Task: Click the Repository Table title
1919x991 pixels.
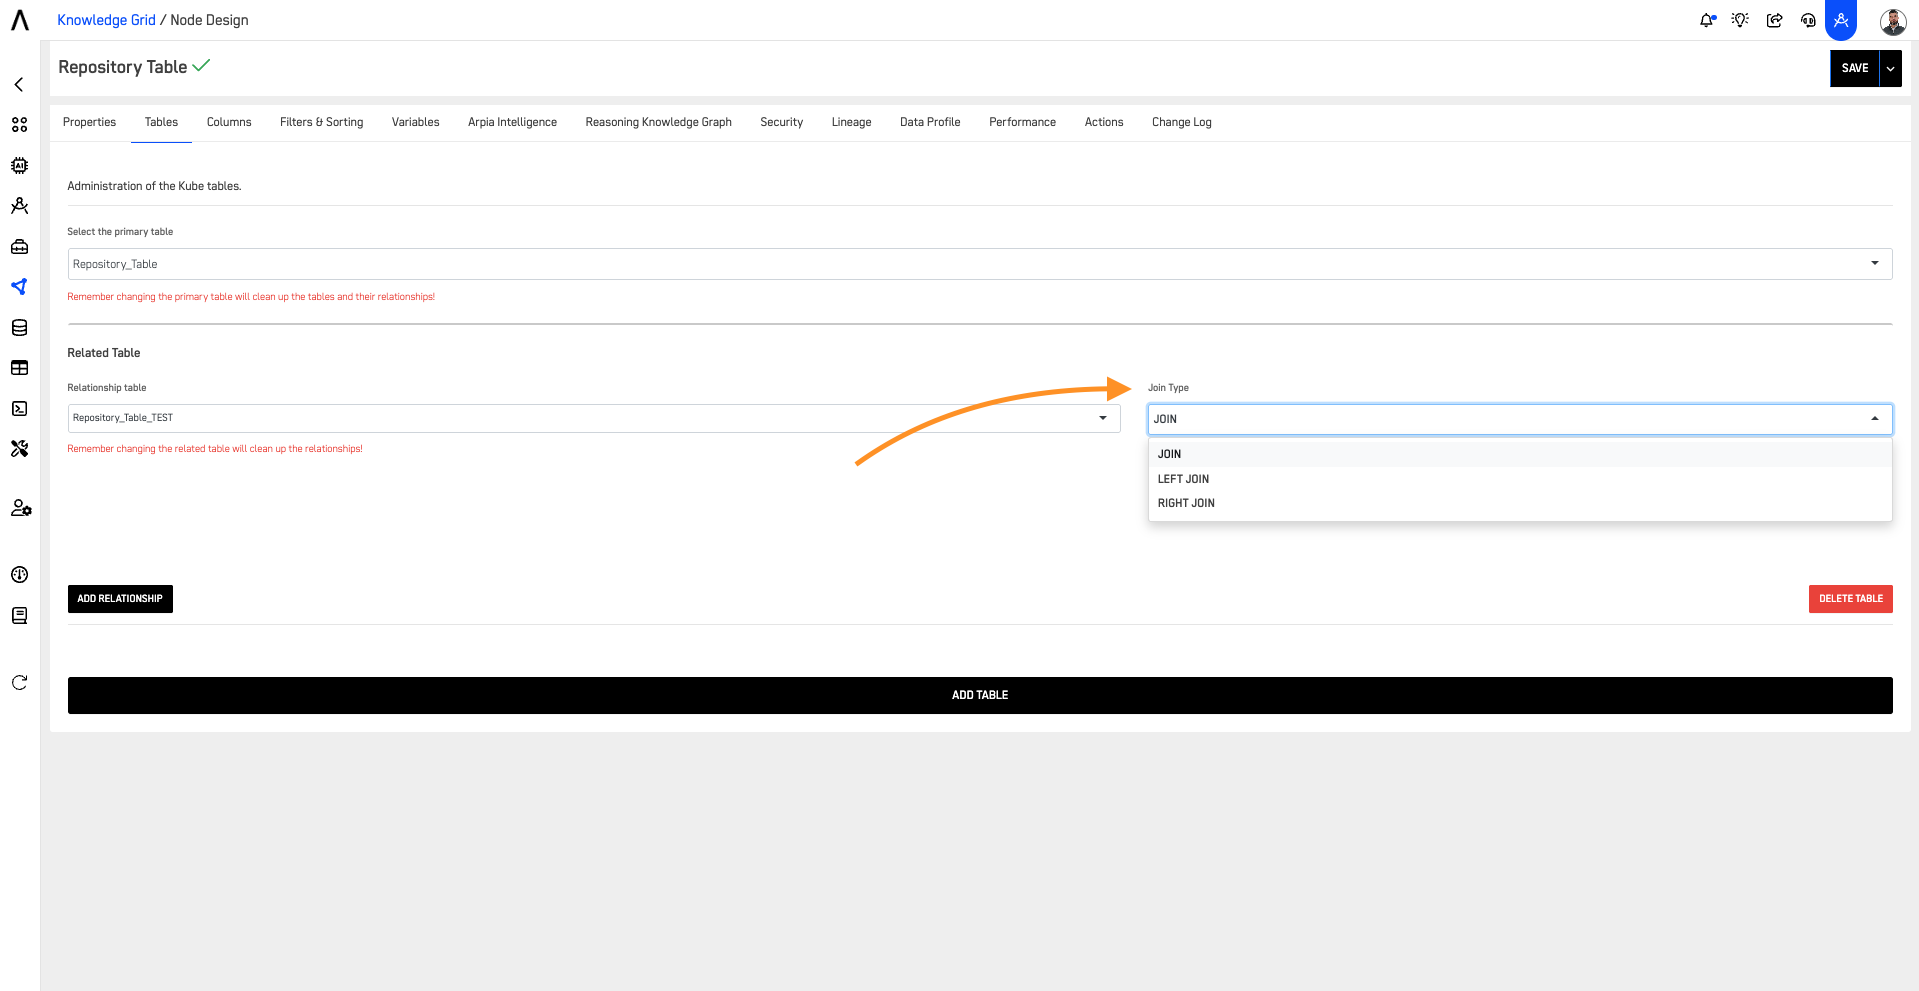Action: [122, 67]
